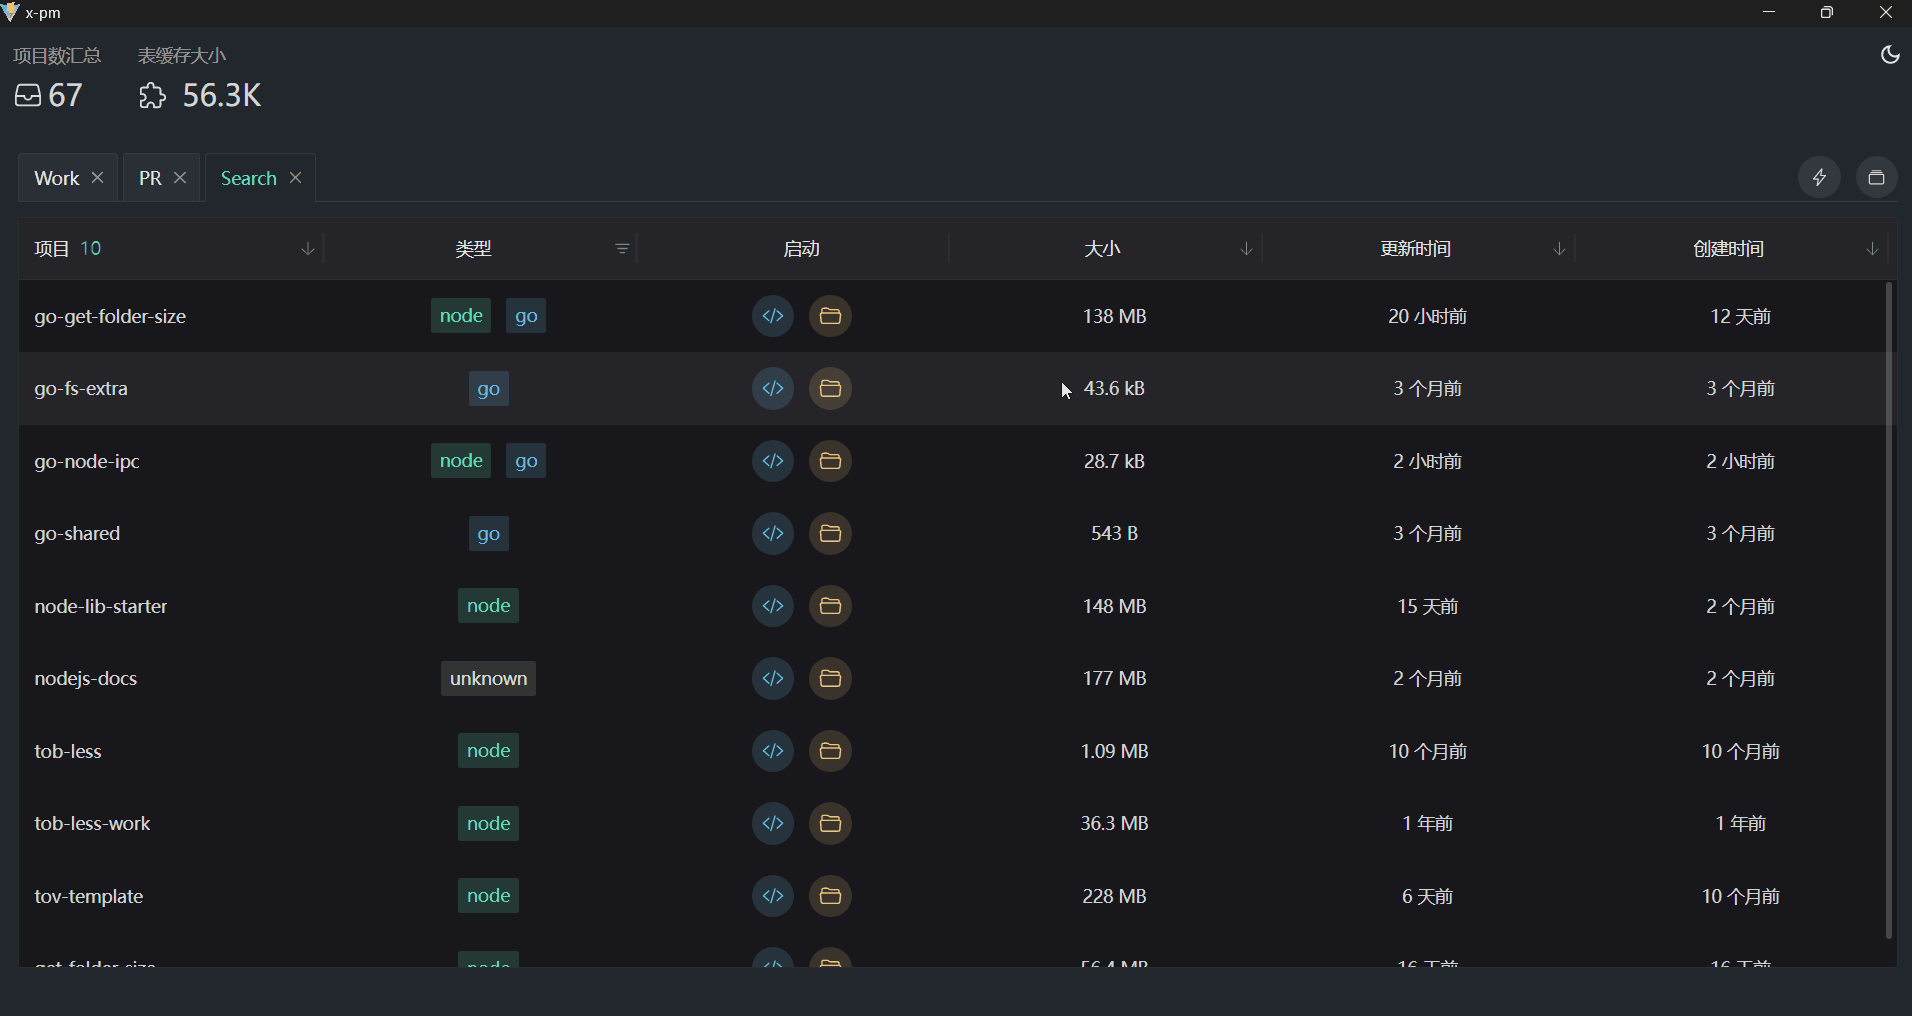Open go-get-folder-size folder location

click(x=830, y=316)
